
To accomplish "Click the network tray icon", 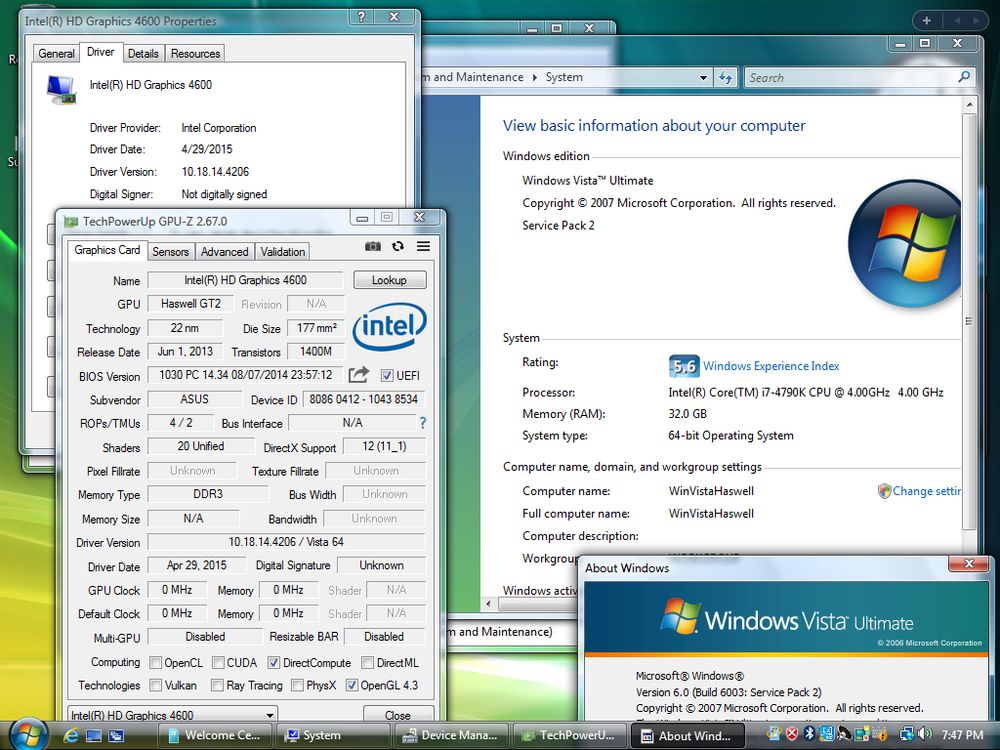I will (x=907, y=733).
